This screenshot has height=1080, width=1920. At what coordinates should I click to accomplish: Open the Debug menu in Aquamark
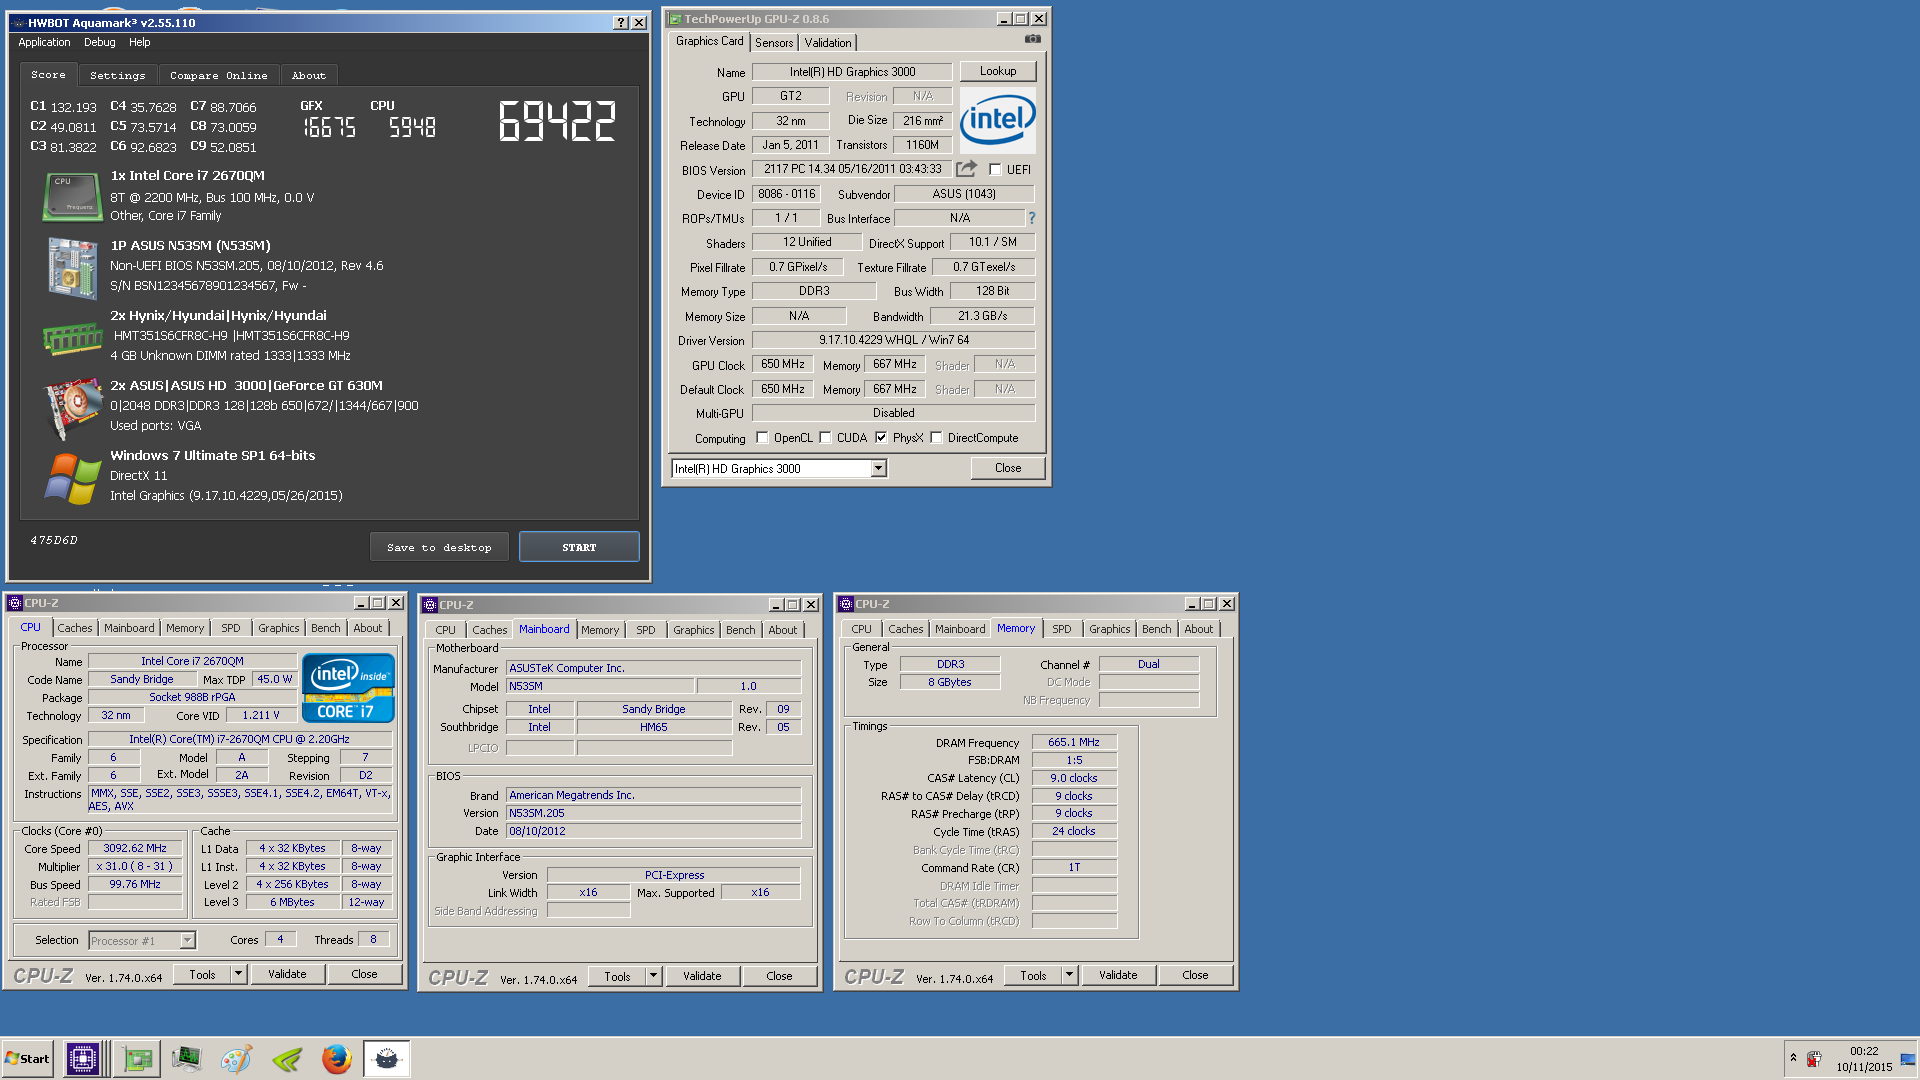[x=99, y=42]
